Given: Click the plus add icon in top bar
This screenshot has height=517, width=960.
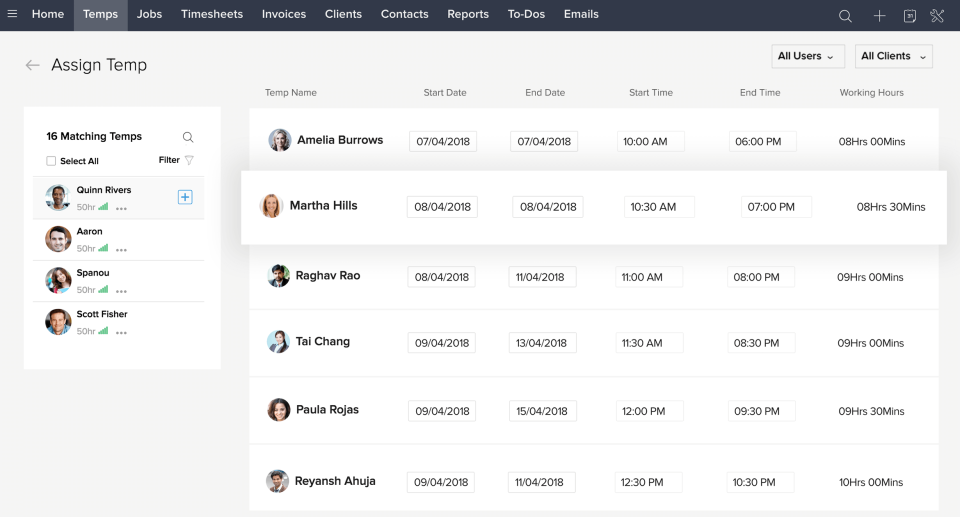Looking at the screenshot, I should 879,15.
